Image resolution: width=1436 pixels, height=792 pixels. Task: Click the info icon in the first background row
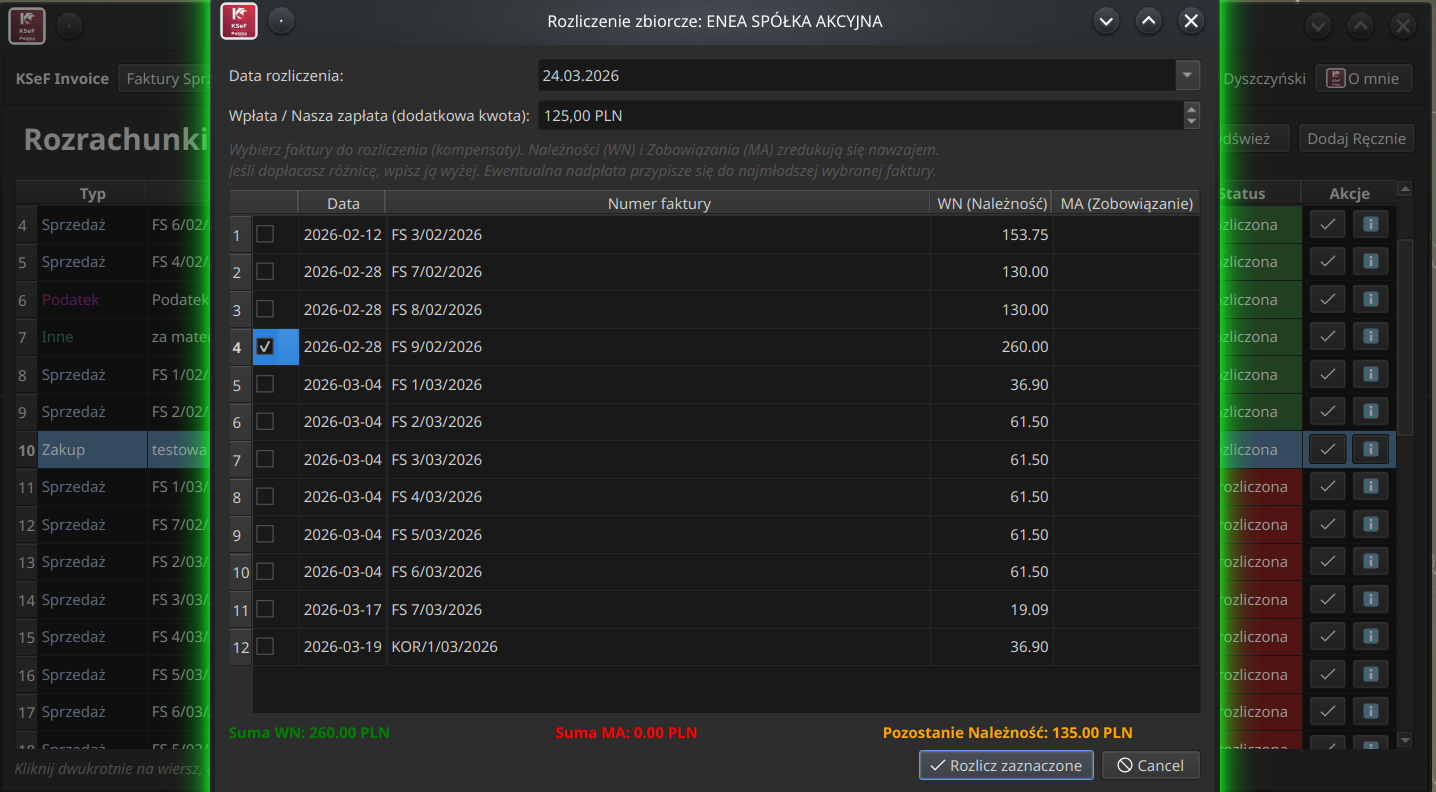(x=1370, y=225)
